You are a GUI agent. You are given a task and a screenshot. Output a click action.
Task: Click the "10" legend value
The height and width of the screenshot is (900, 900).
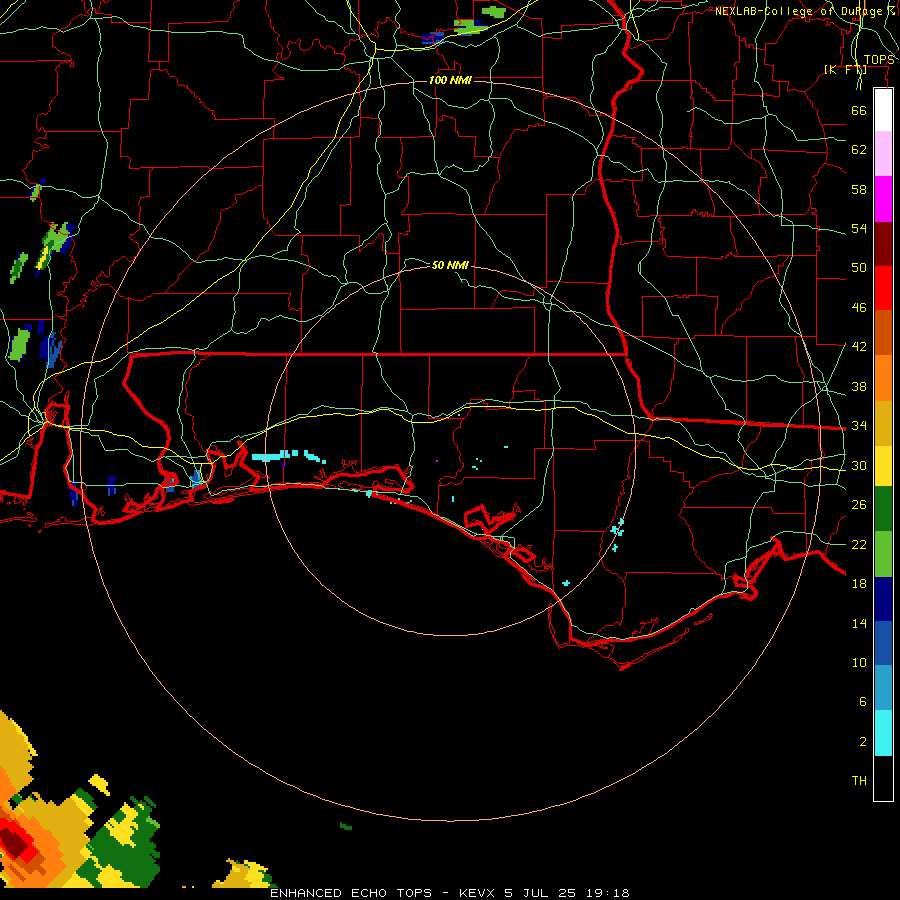(859, 662)
